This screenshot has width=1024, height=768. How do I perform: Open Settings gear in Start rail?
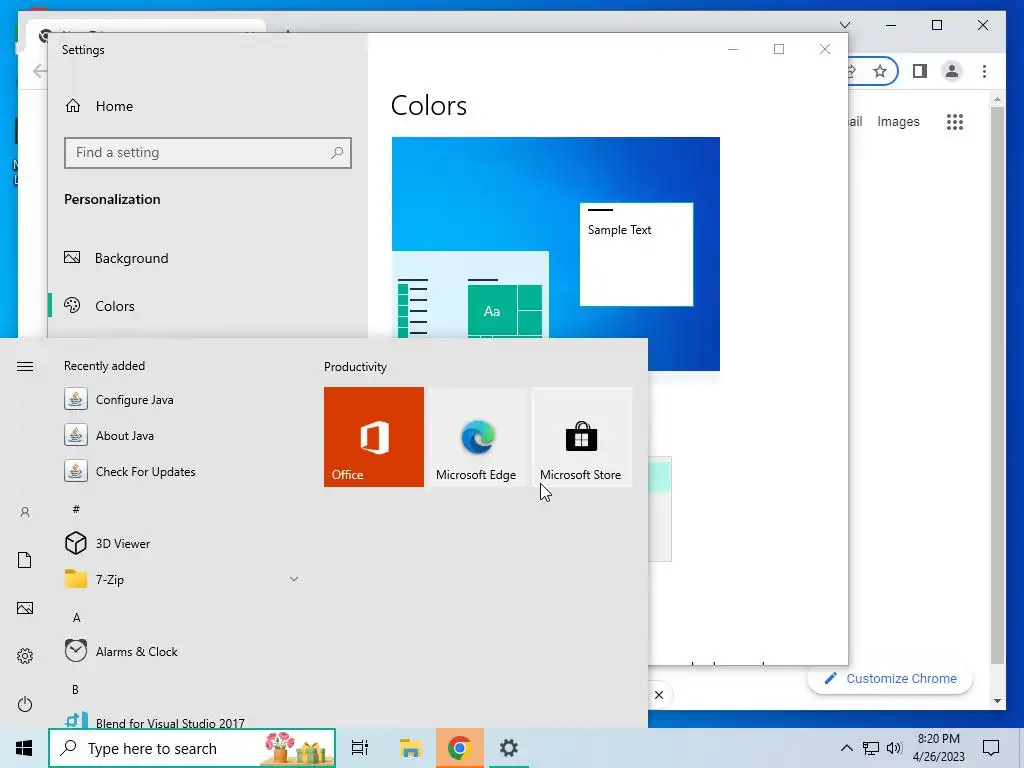tap(25, 656)
